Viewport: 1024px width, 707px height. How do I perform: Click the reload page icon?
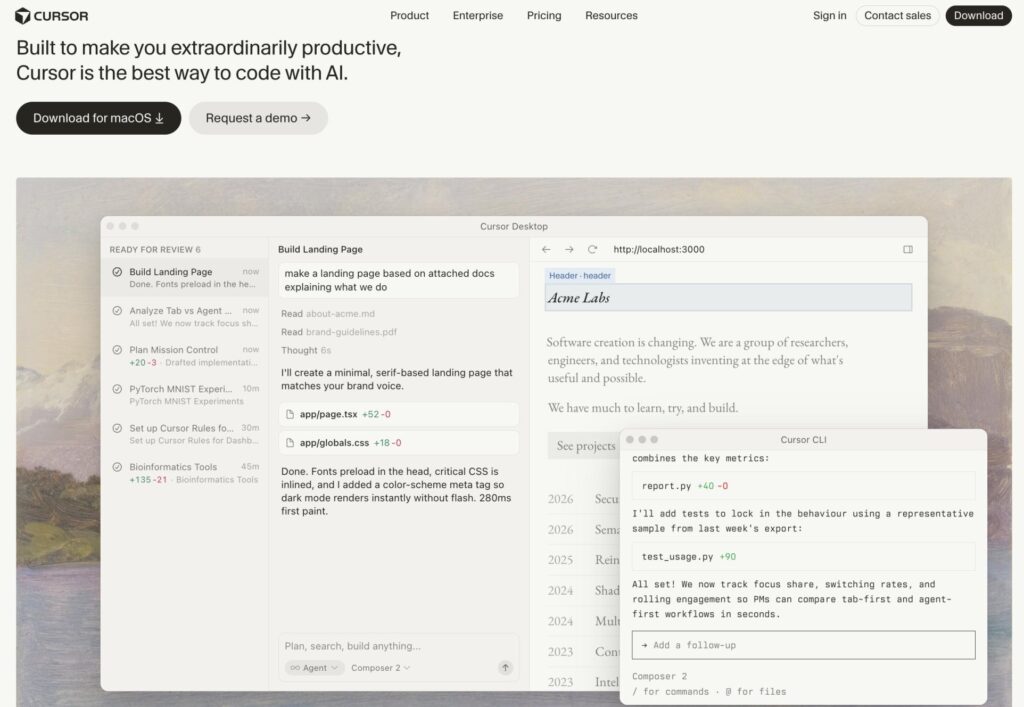coord(592,249)
